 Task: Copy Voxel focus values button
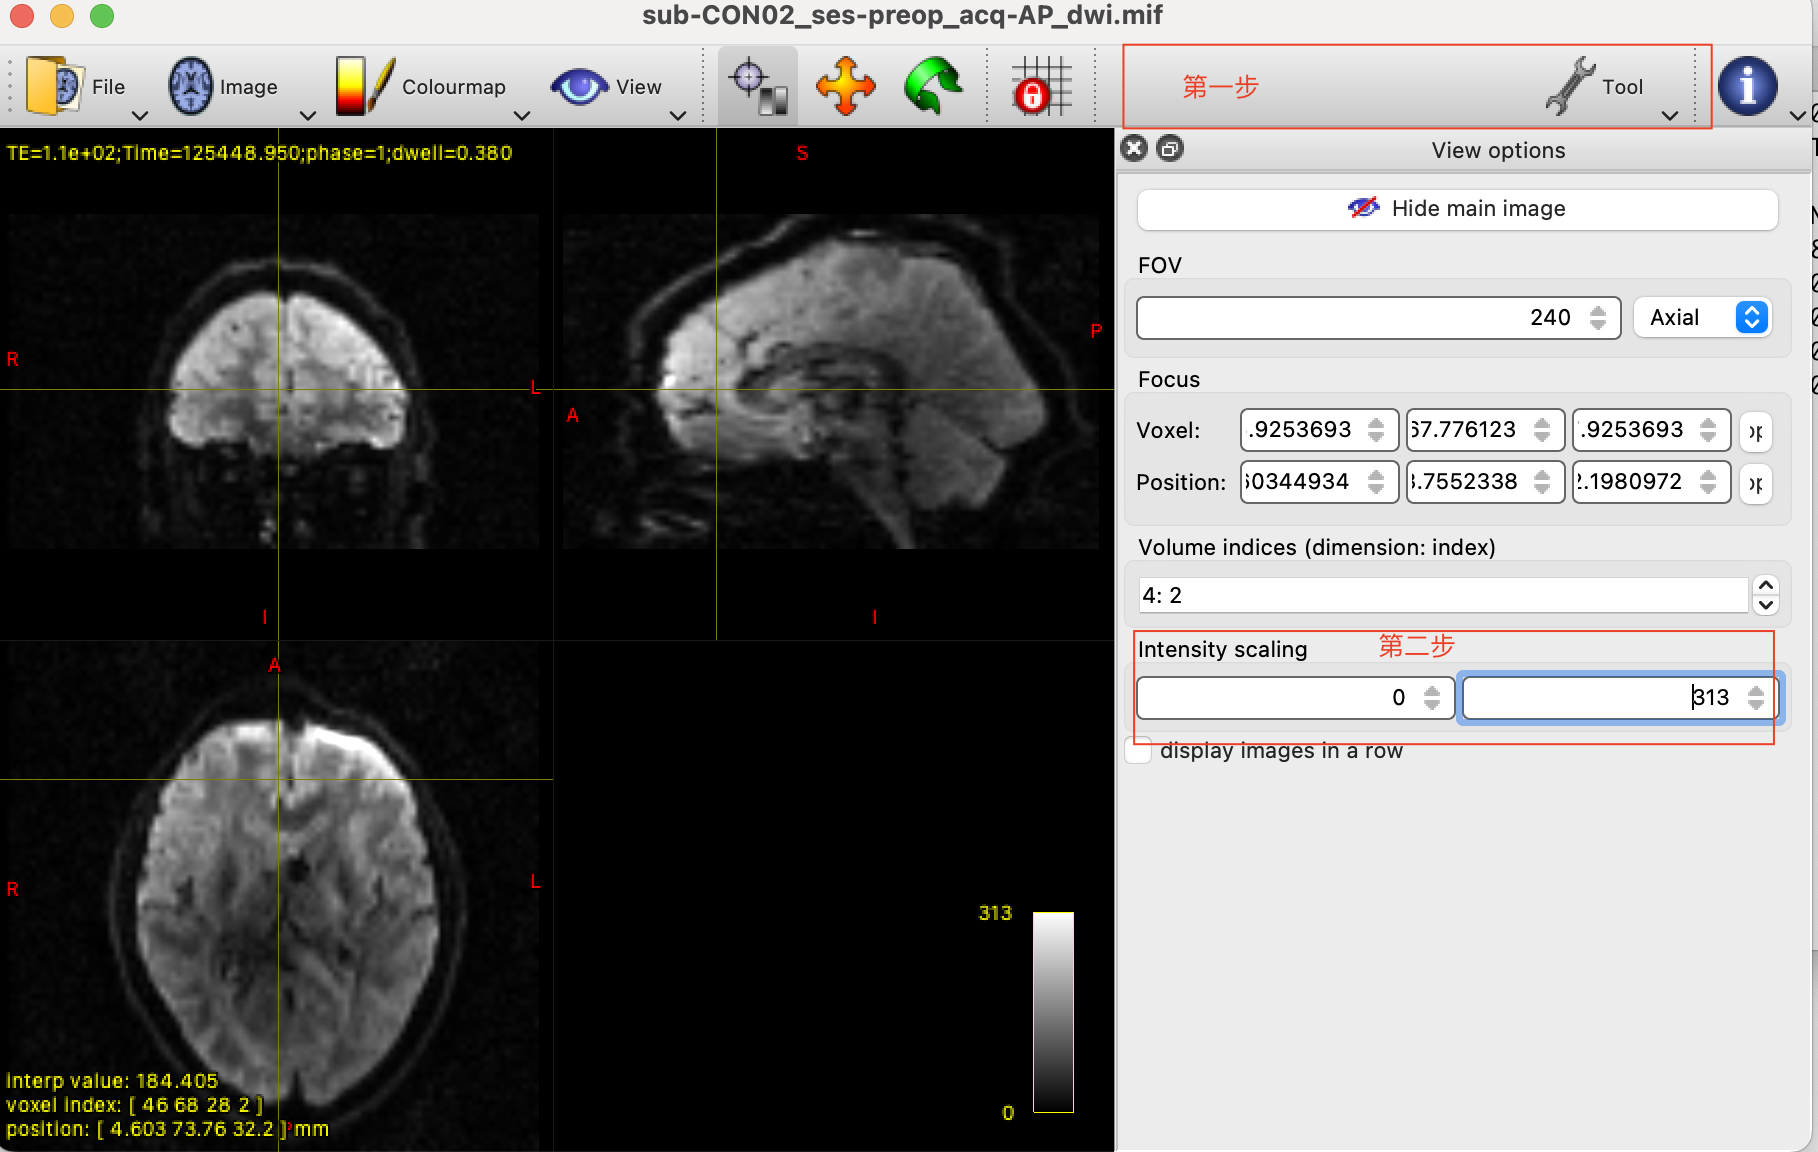tap(1756, 431)
